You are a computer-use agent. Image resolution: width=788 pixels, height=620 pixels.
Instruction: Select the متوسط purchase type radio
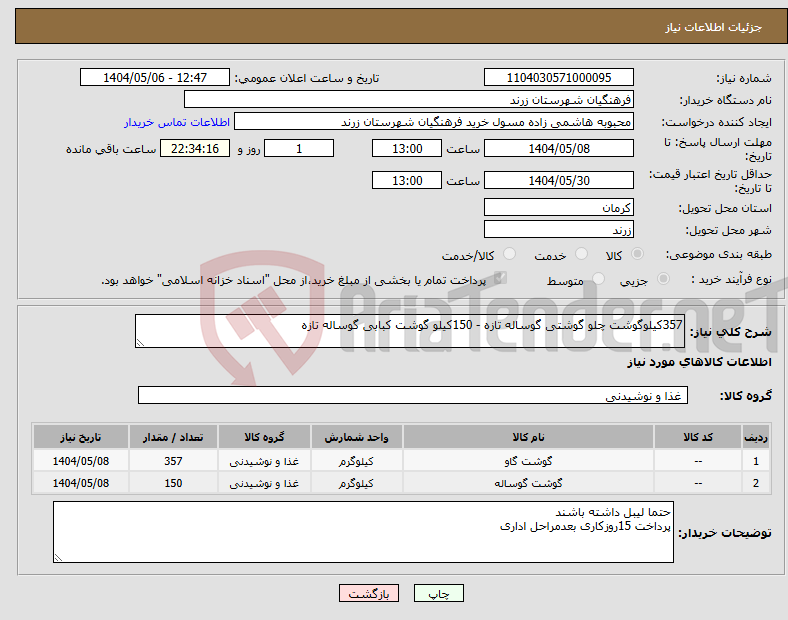point(599,279)
